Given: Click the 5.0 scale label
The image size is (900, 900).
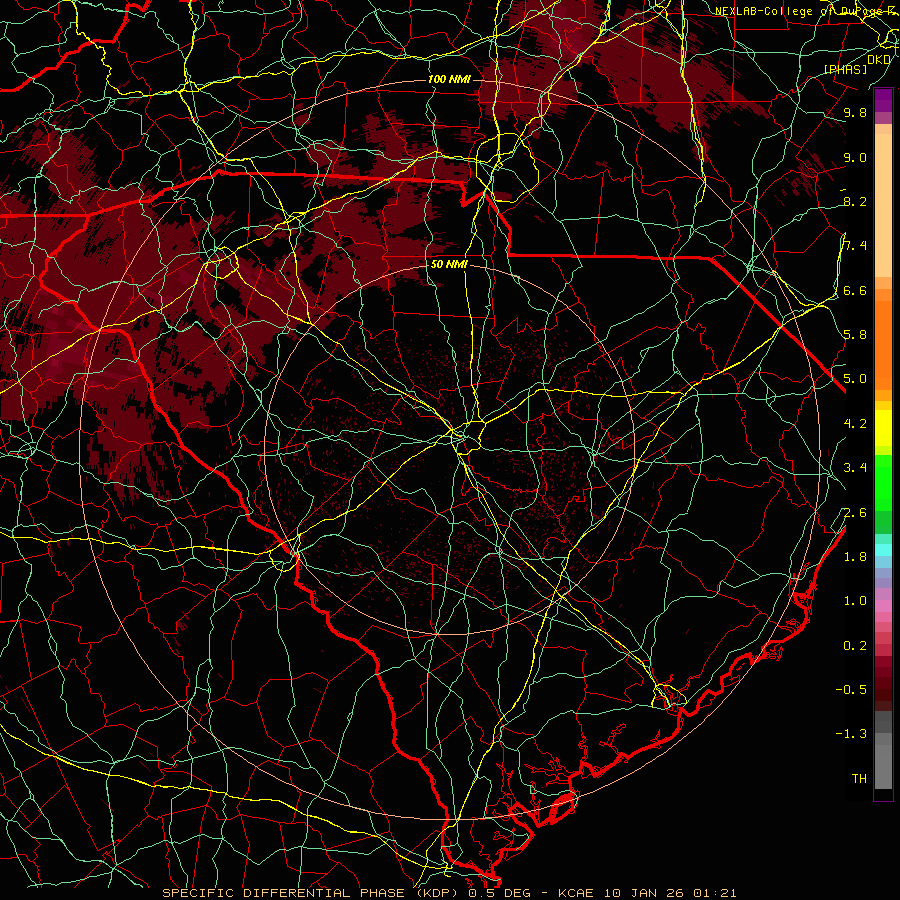Looking at the screenshot, I should (x=855, y=379).
